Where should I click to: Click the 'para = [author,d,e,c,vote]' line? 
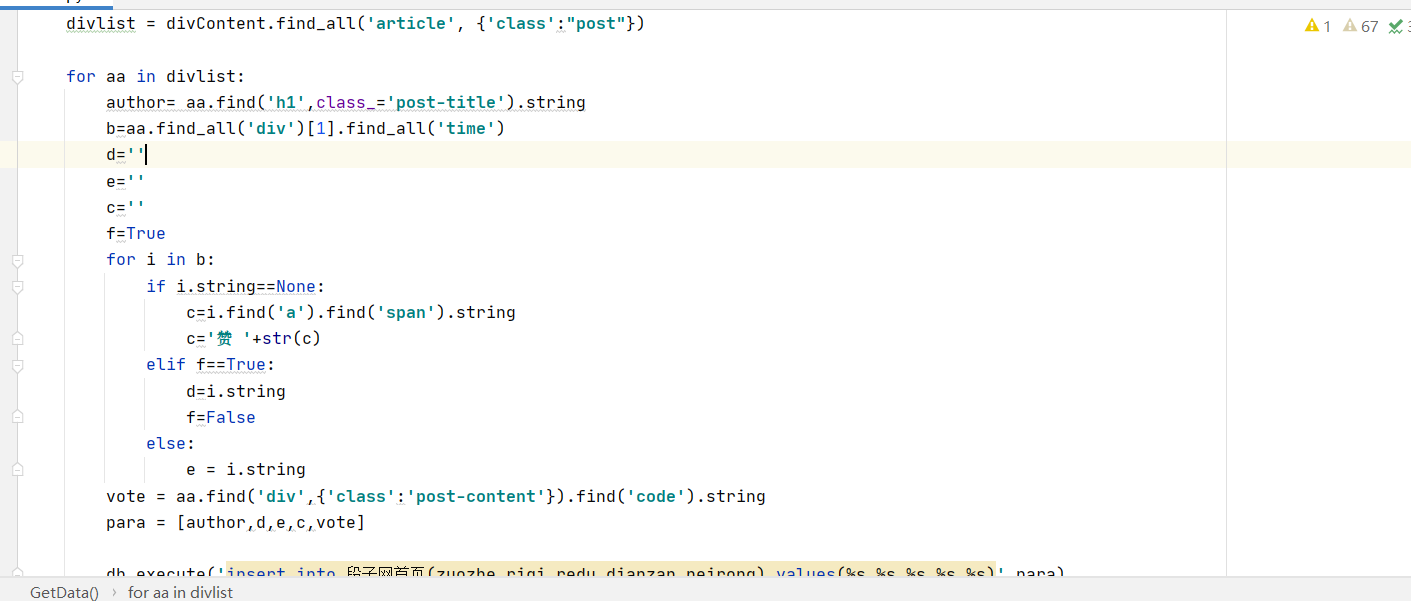click(x=236, y=523)
